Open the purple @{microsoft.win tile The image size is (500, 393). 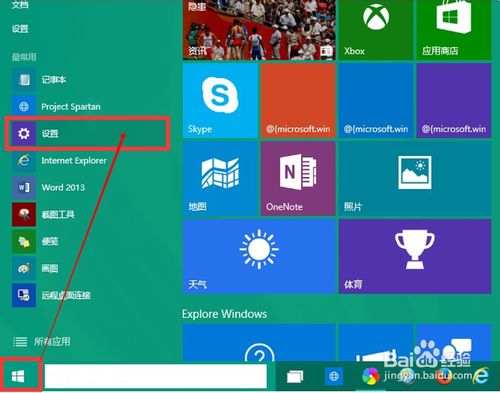(x=454, y=100)
